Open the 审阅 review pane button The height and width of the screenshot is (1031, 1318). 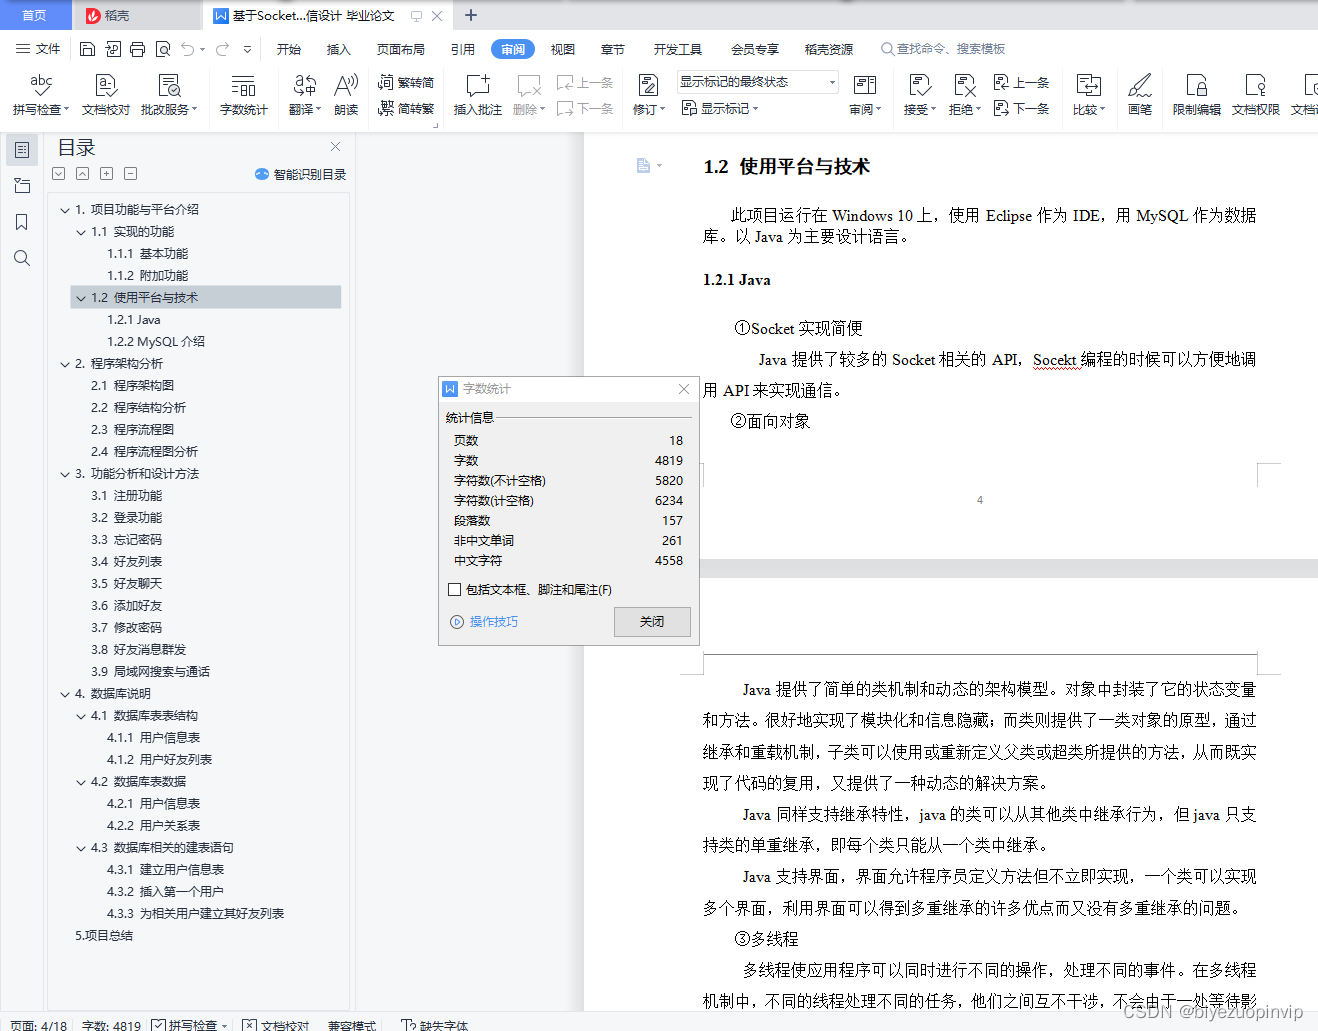(x=865, y=95)
